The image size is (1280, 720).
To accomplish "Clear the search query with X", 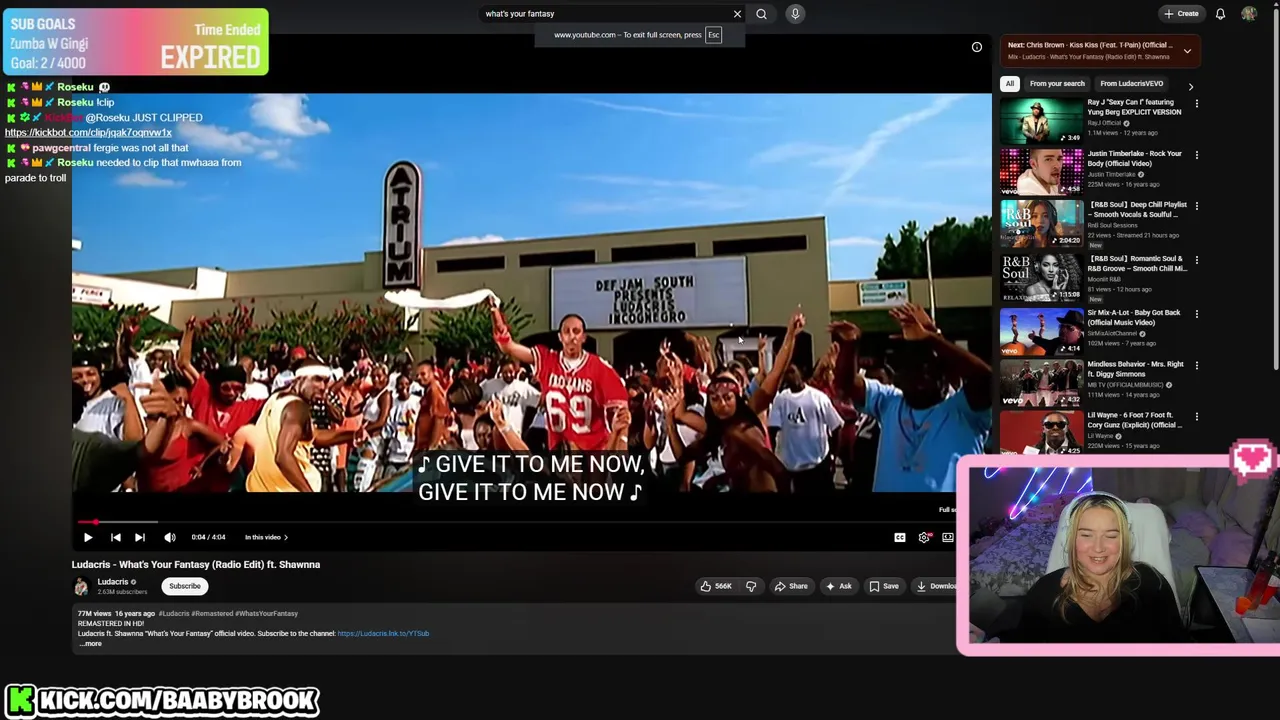I will click(x=737, y=14).
